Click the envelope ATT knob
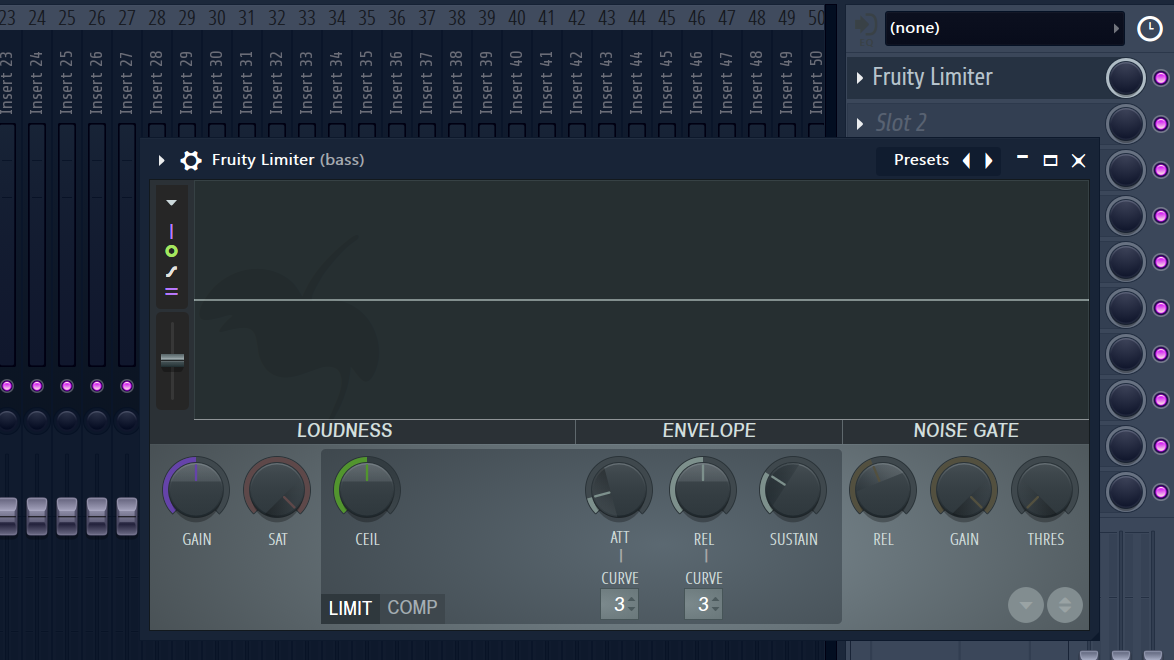The image size is (1174, 660). click(x=619, y=490)
